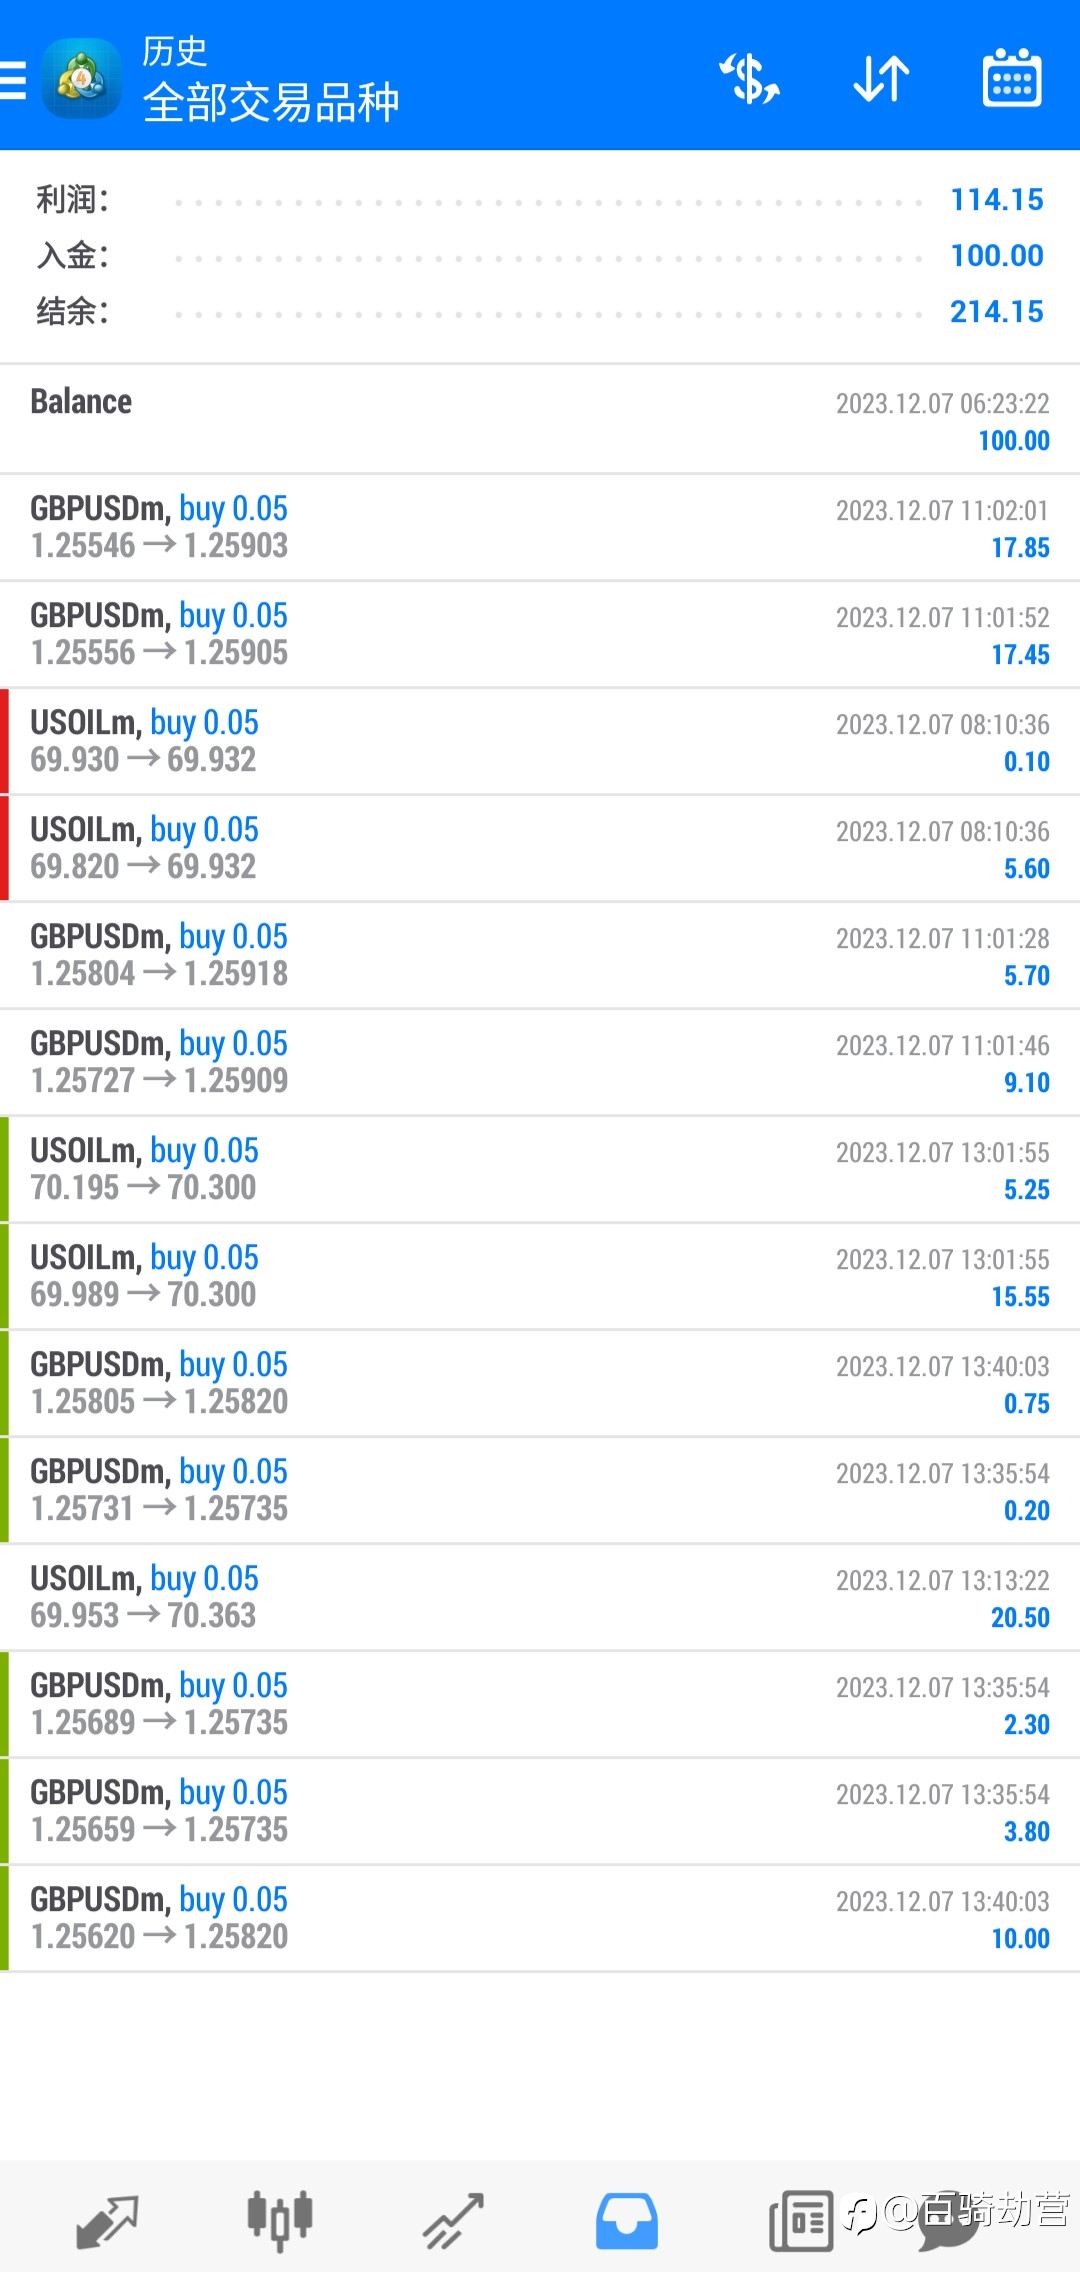Select the History inbox tab
This screenshot has height=2272, width=1080.
[x=627, y=2221]
